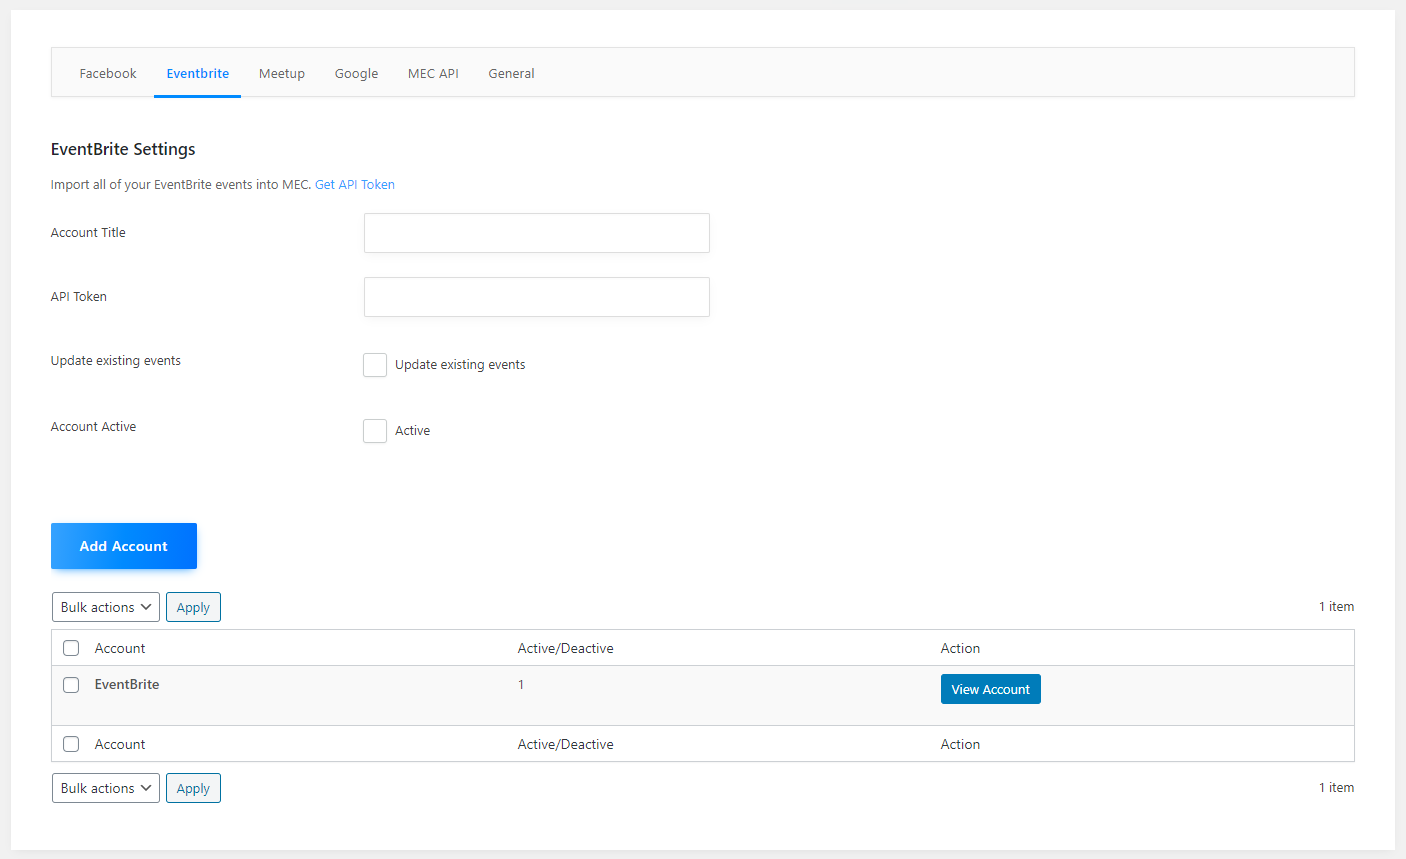This screenshot has width=1406, height=859.
Task: Open the Meetup tab
Action: (x=282, y=73)
